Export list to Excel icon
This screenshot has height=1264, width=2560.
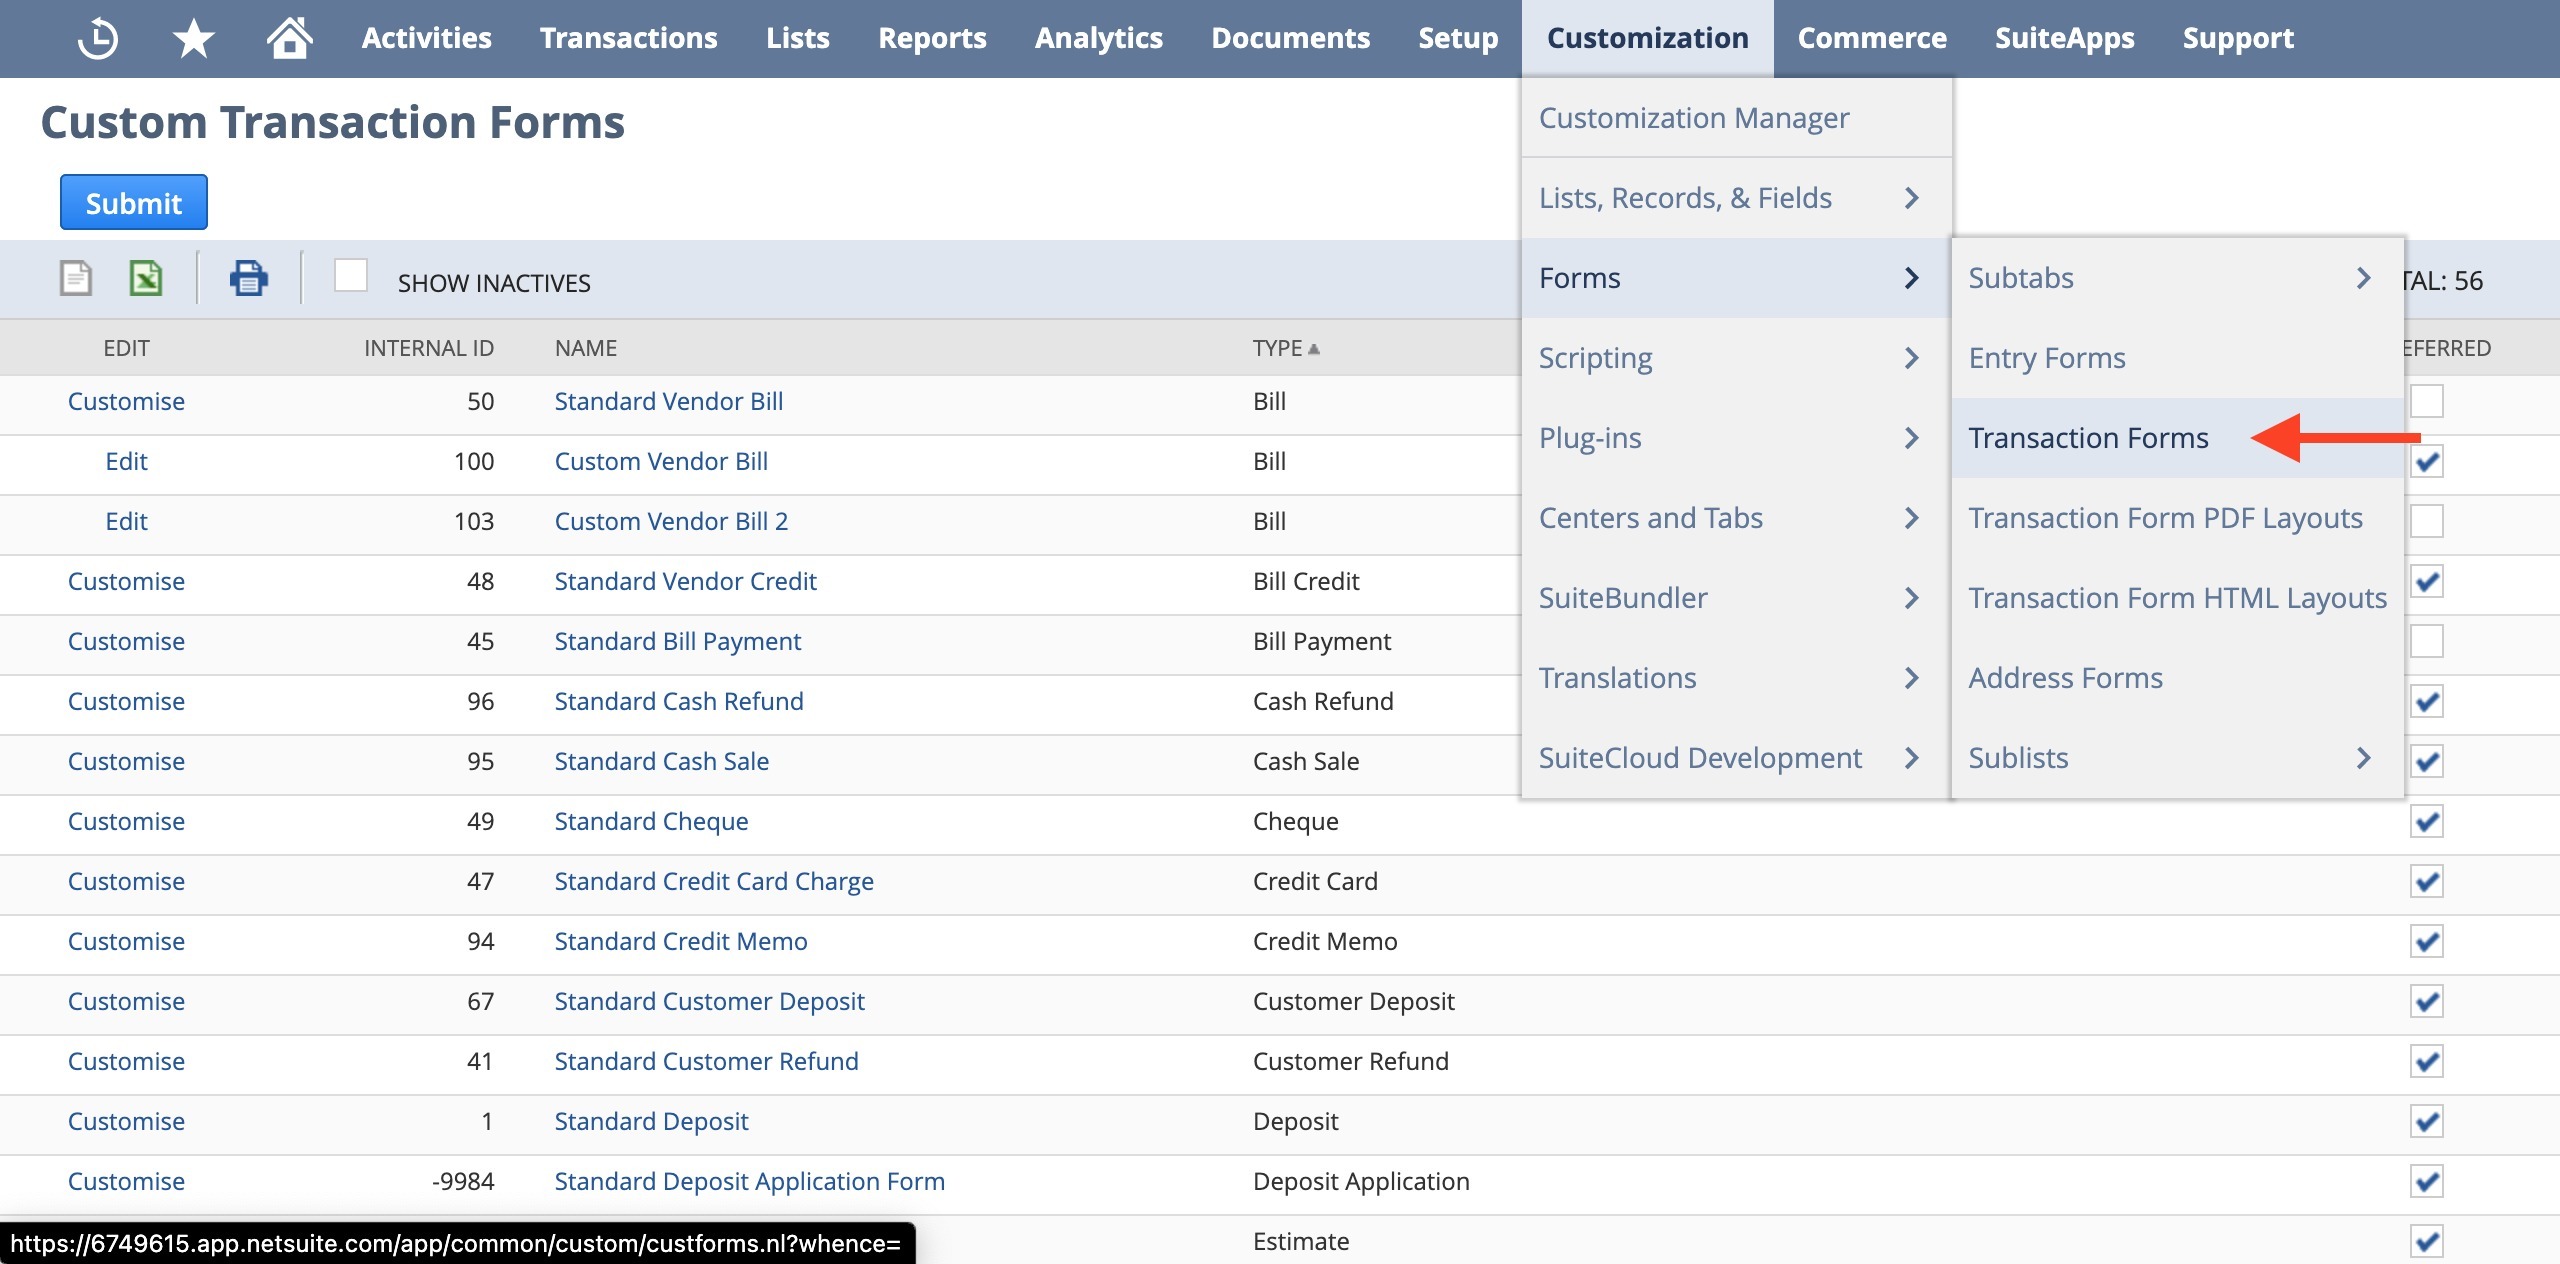tap(146, 278)
